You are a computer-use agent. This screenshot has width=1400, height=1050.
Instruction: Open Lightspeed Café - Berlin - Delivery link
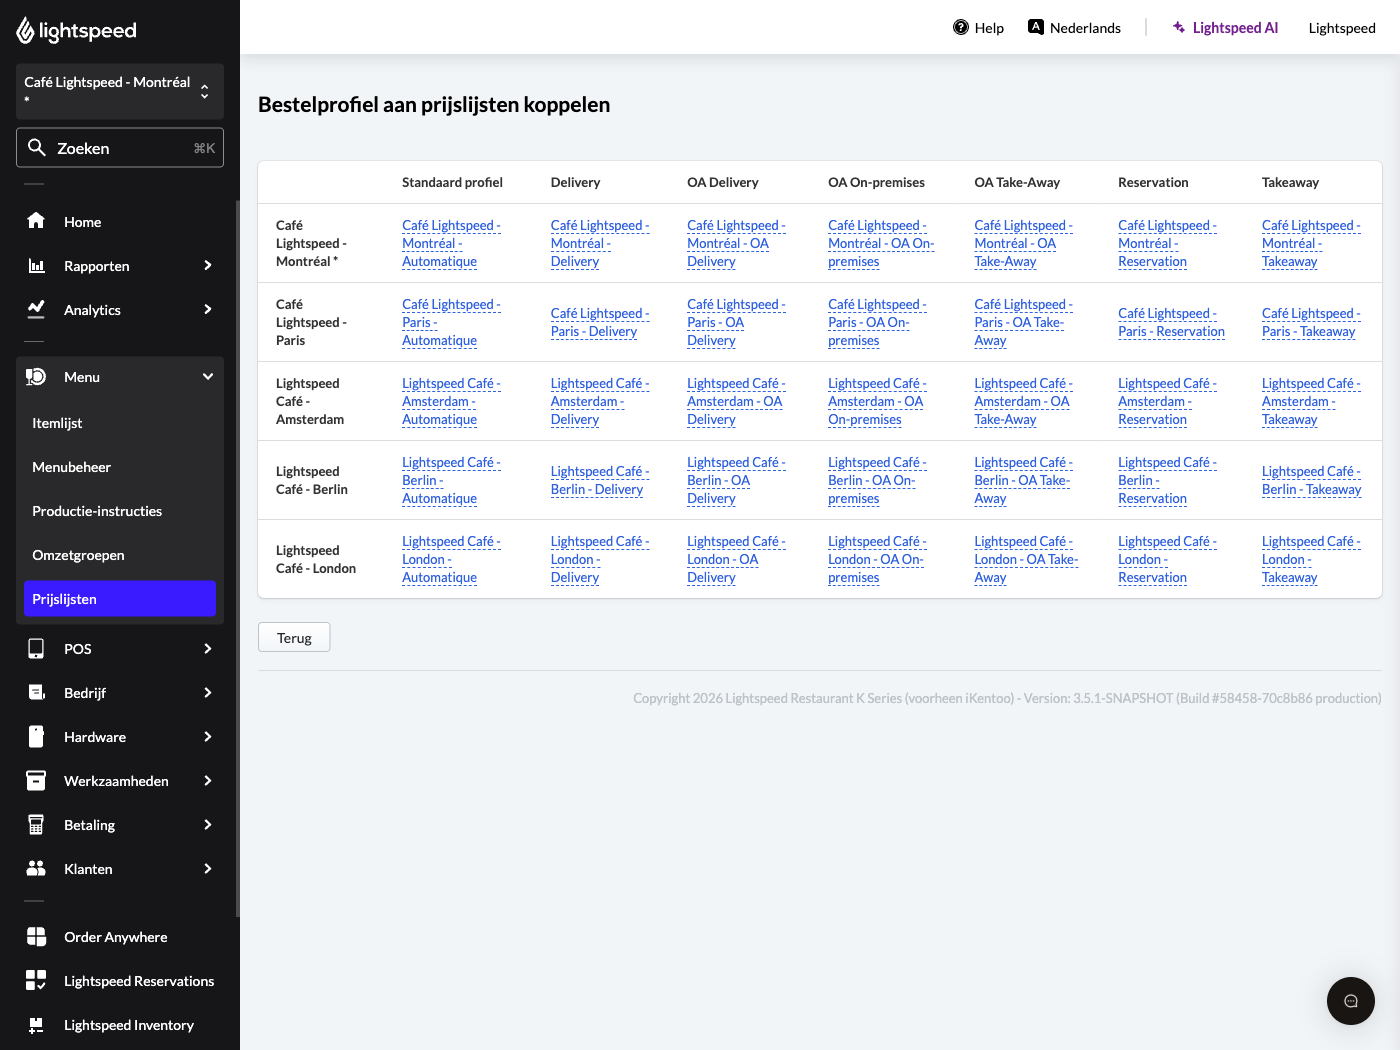(600, 480)
